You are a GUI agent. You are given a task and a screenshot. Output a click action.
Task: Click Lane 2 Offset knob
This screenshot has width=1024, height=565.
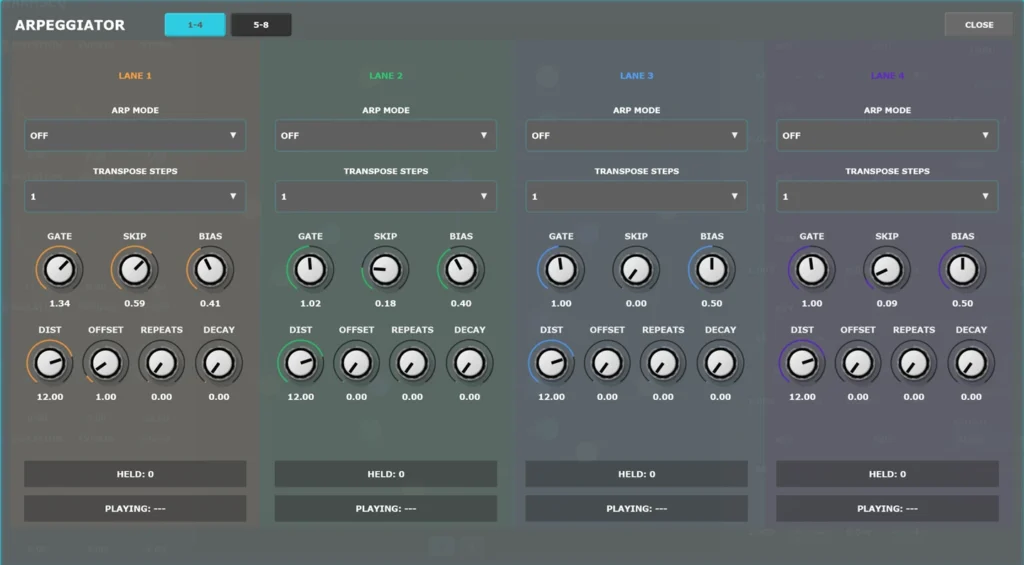coord(357,363)
